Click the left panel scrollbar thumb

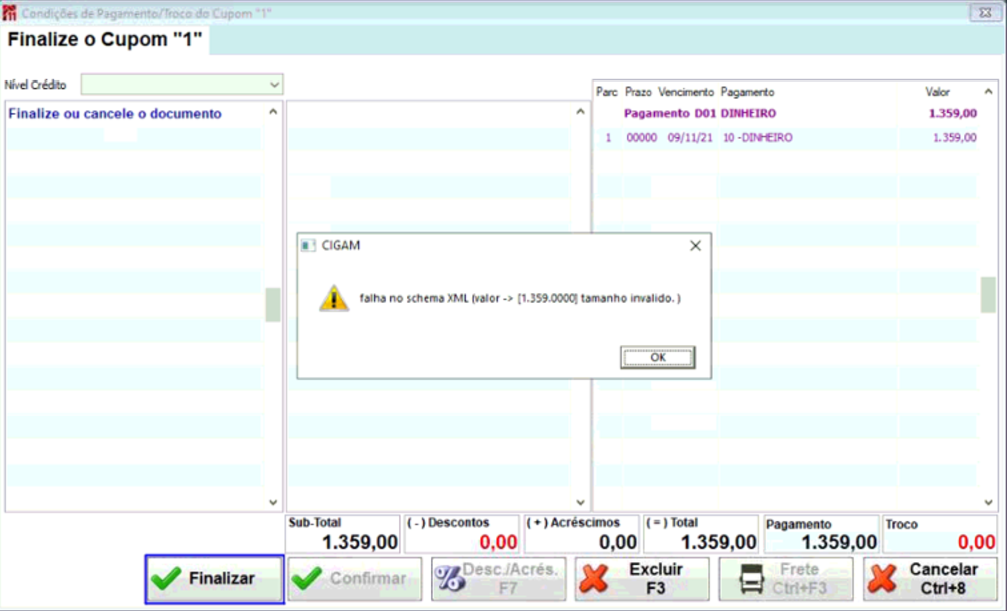pyautogui.click(x=273, y=305)
